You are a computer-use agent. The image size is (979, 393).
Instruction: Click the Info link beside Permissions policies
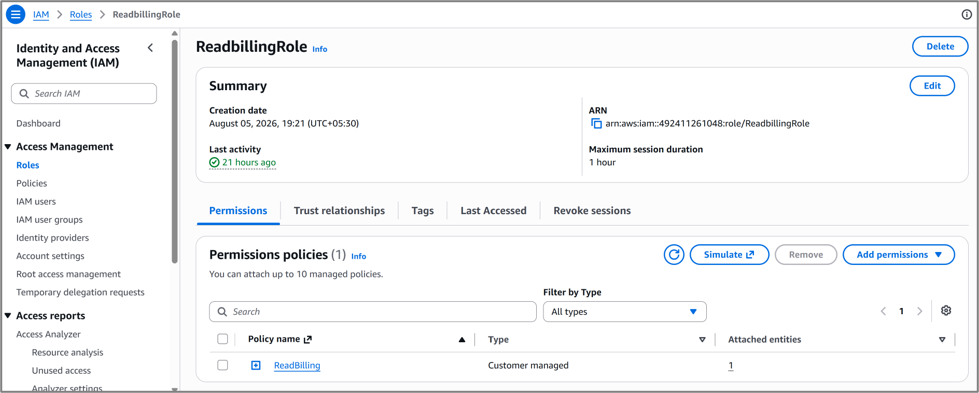[358, 256]
